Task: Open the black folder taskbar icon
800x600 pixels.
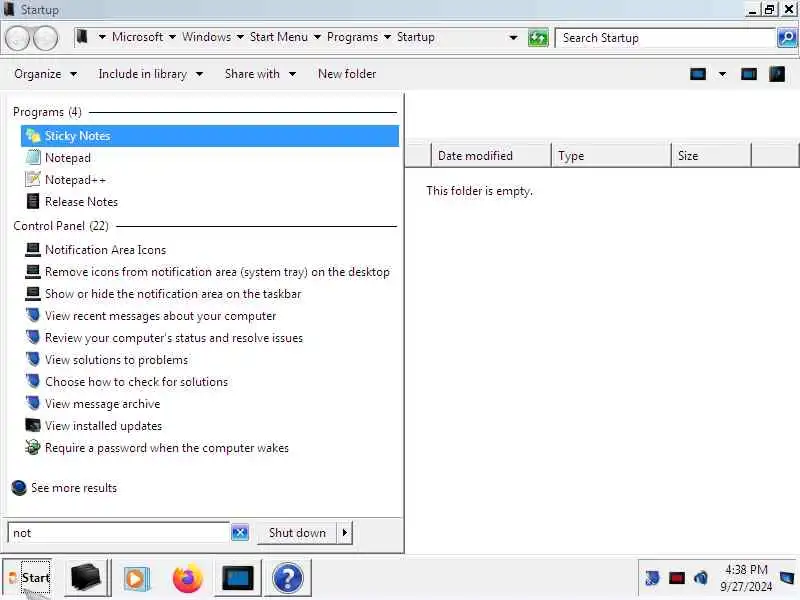Action: (86, 578)
